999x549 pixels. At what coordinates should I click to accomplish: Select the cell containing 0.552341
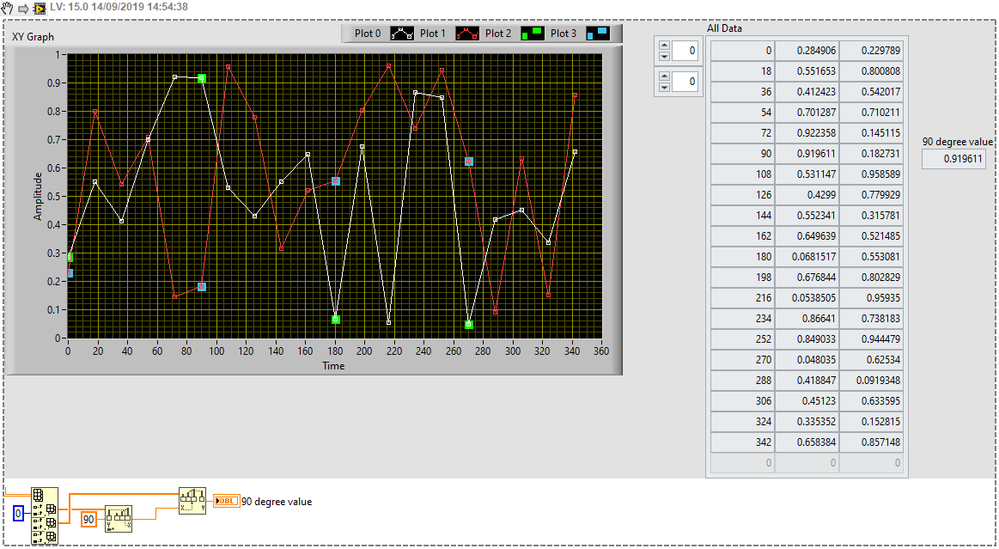(x=807, y=215)
